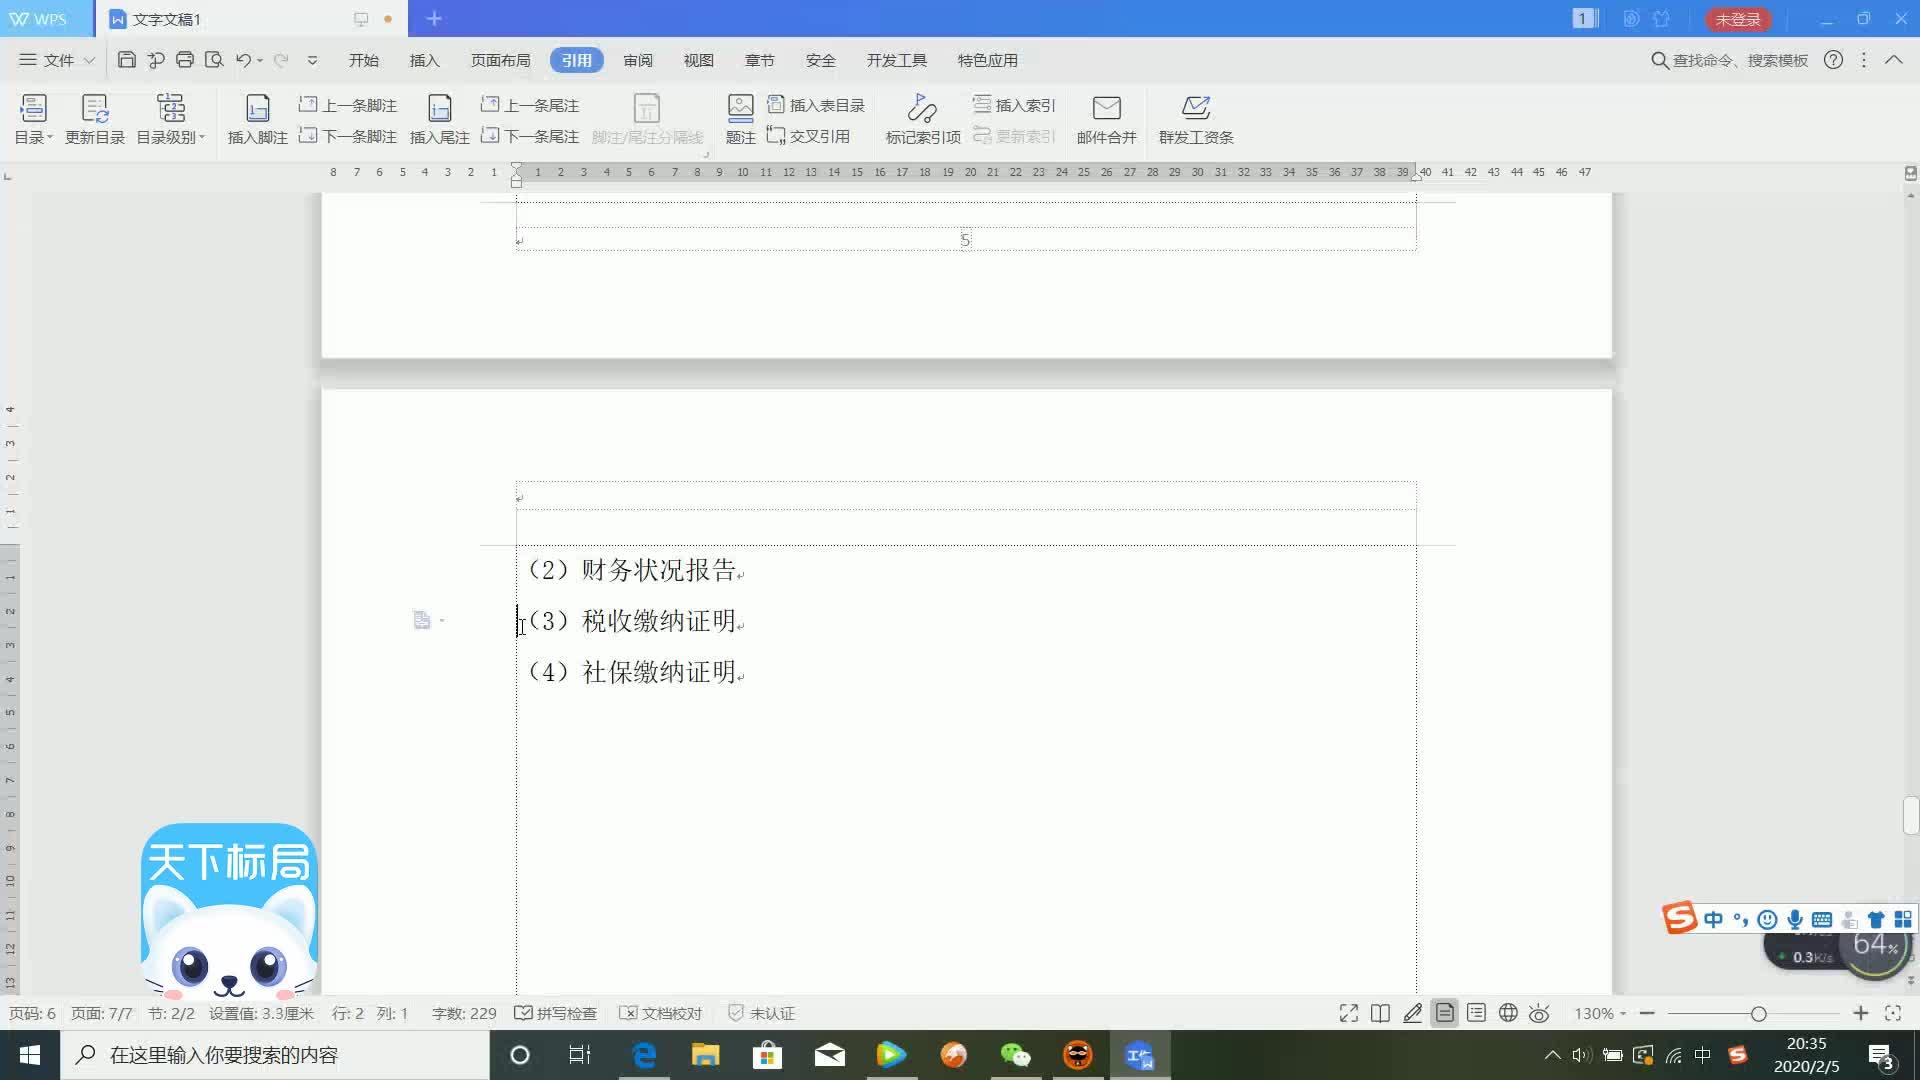Click the zoom slider handle
The width and height of the screenshot is (1920, 1080).
[x=1758, y=1013]
